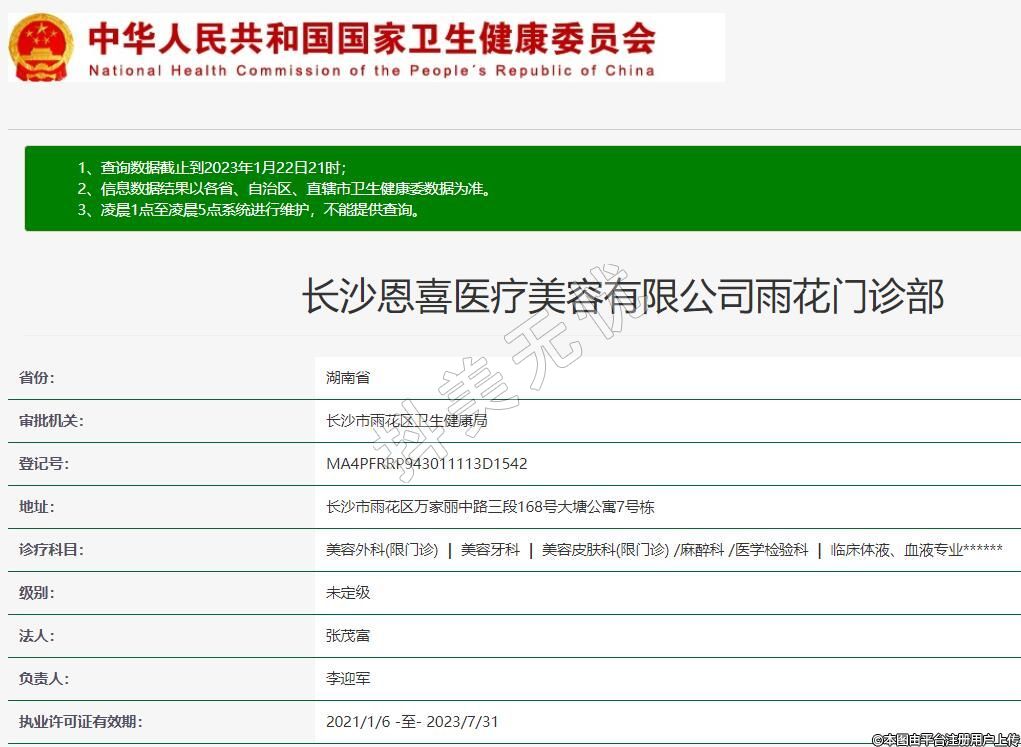Click the 执业许可证有效期 row label
The height and width of the screenshot is (747, 1021).
80,721
